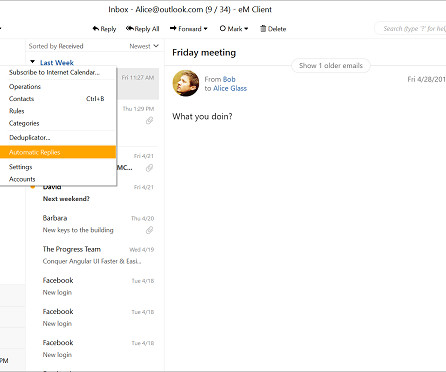Screen dimensions: 446x372
Task: Click the Reply button
Action: [x=104, y=29]
